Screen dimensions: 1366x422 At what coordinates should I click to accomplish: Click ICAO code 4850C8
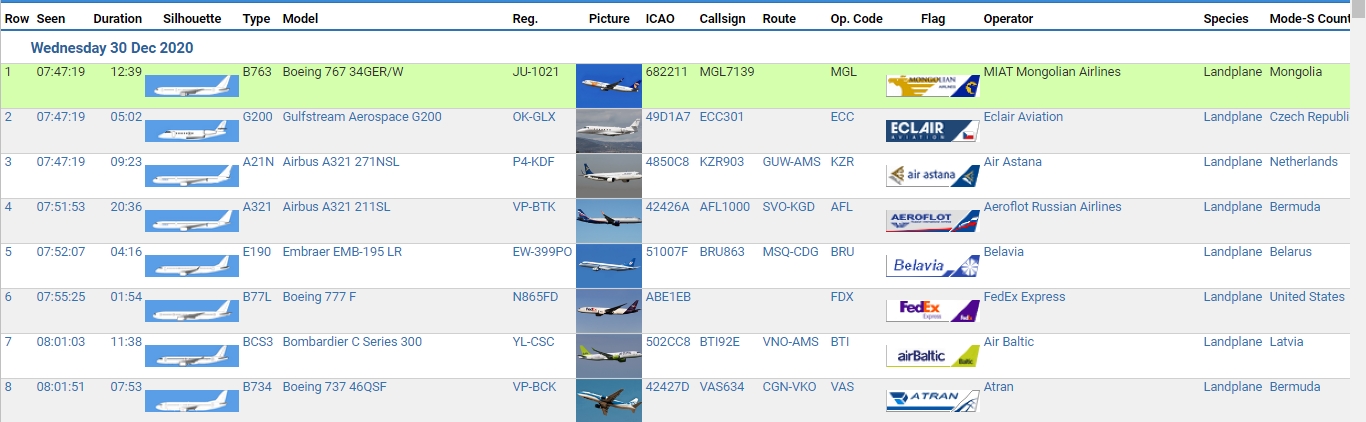pyautogui.click(x=668, y=162)
